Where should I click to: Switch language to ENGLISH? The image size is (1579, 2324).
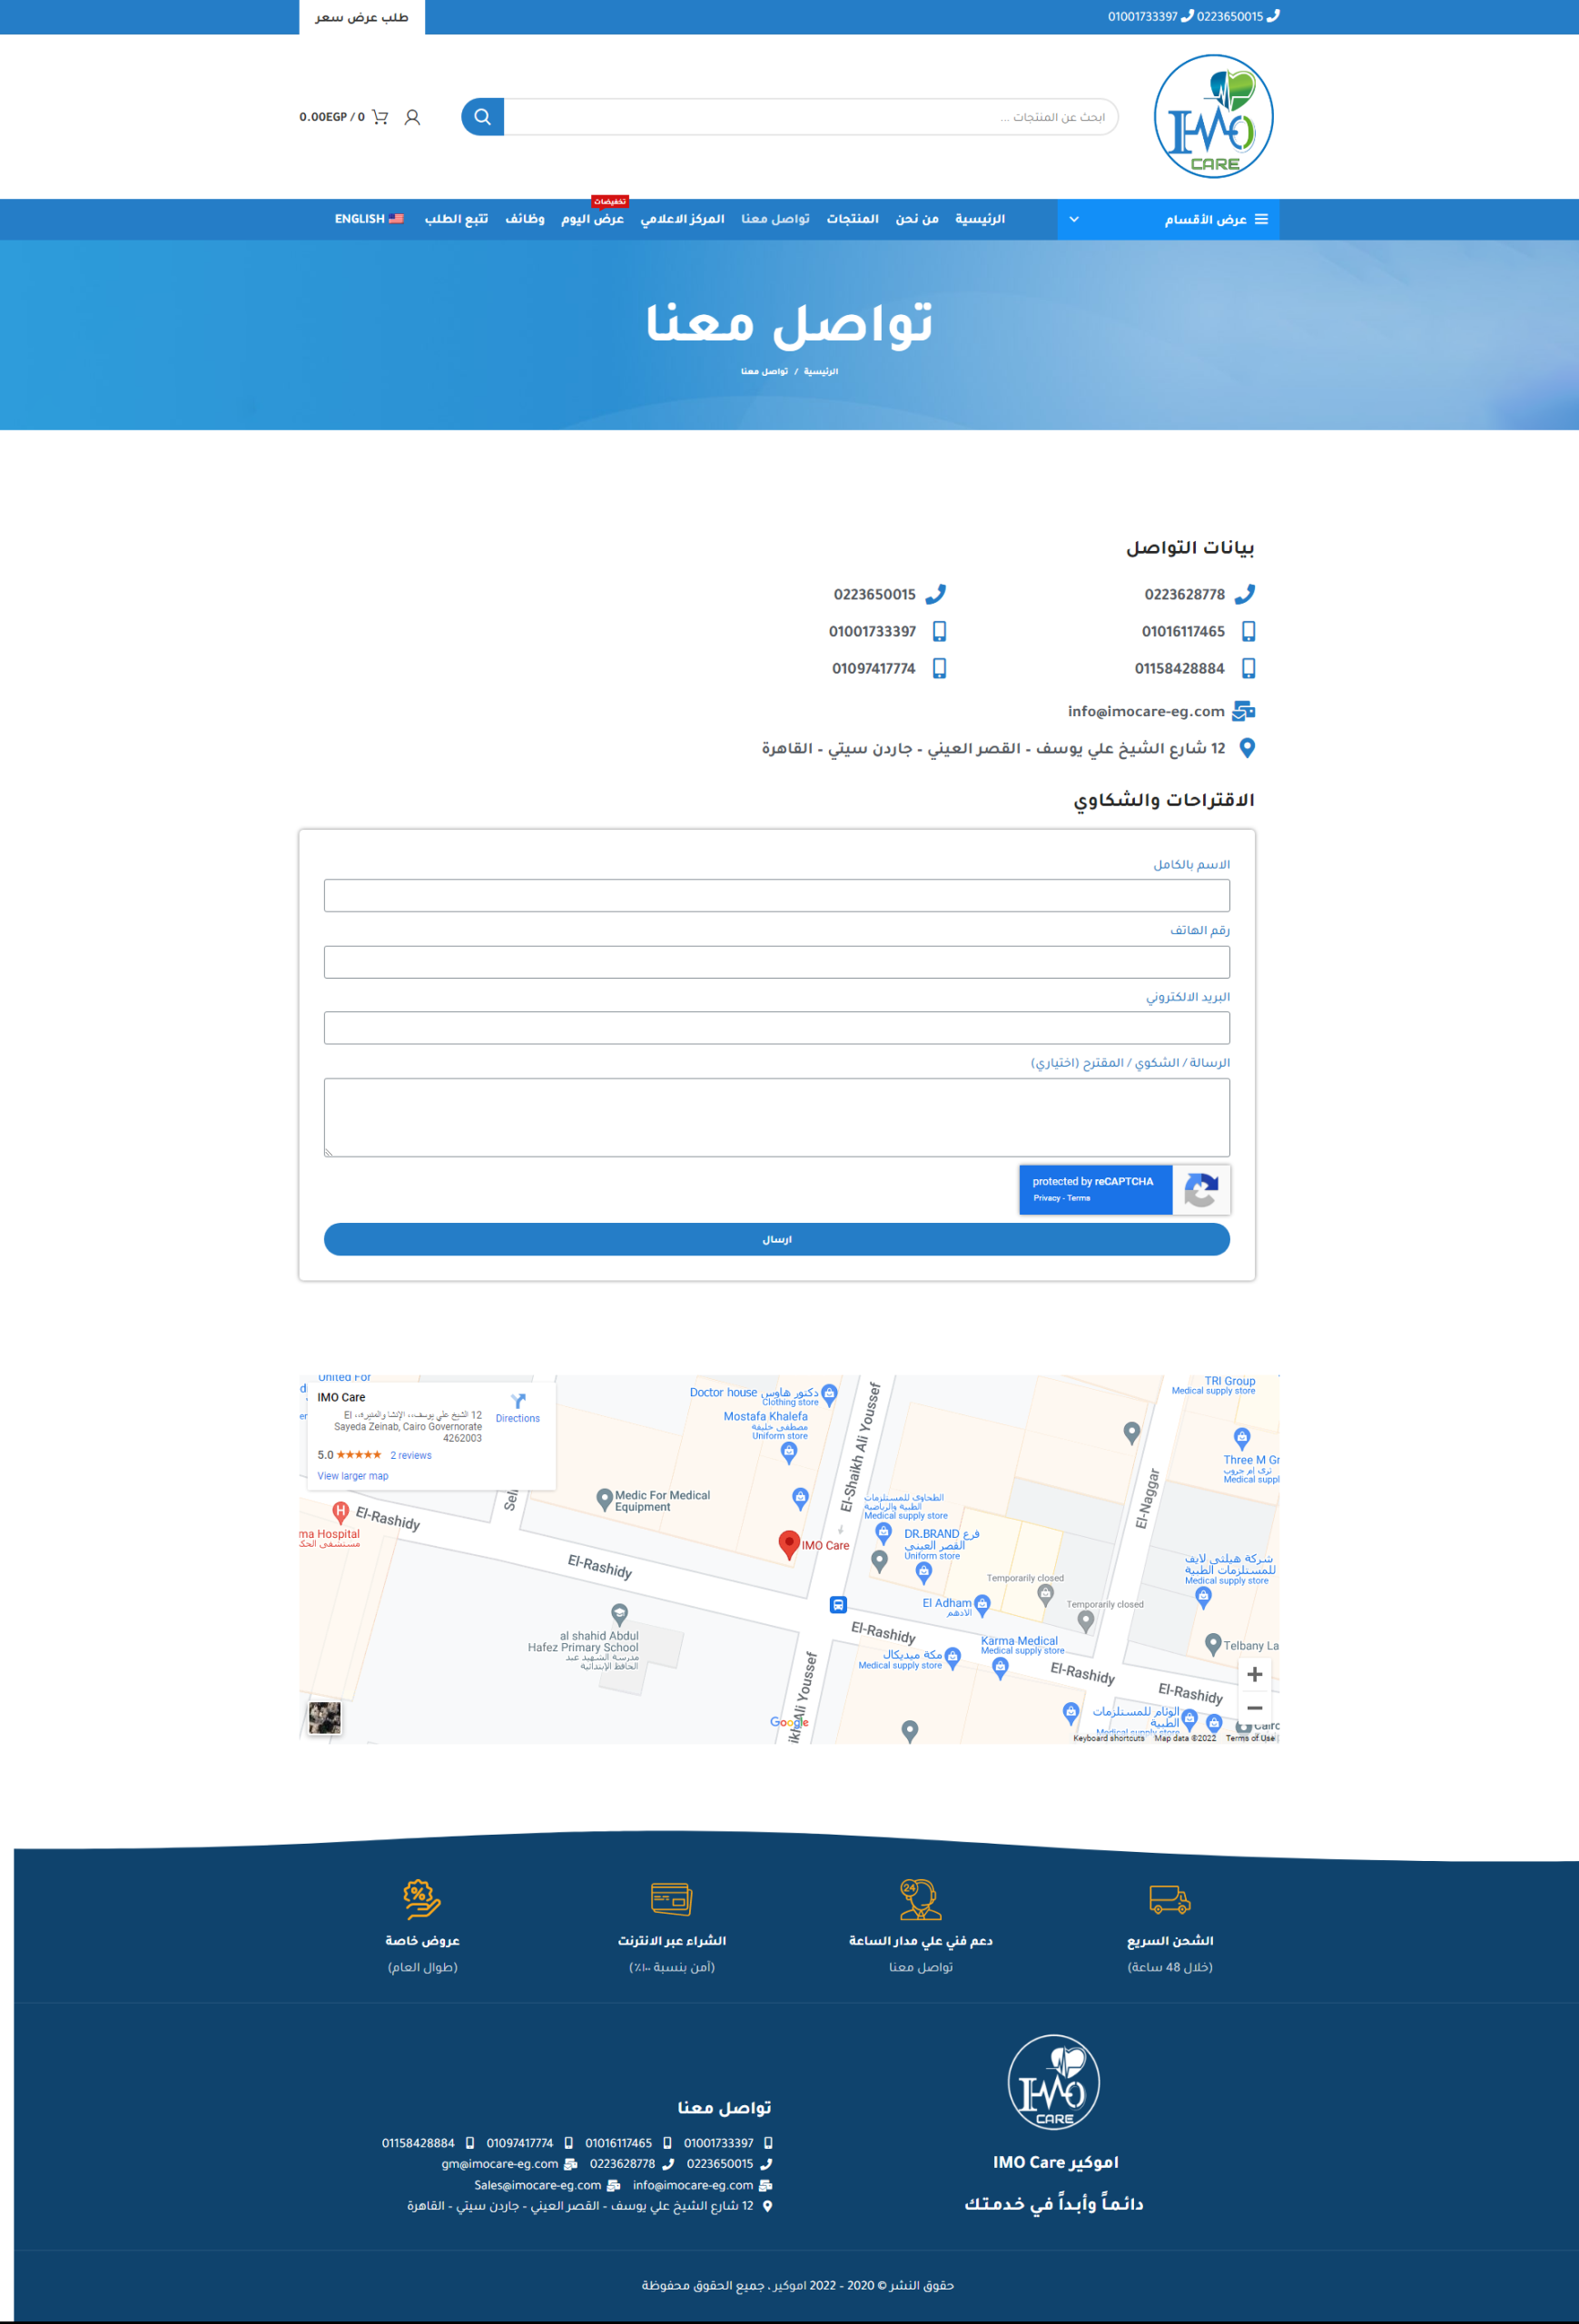[369, 219]
